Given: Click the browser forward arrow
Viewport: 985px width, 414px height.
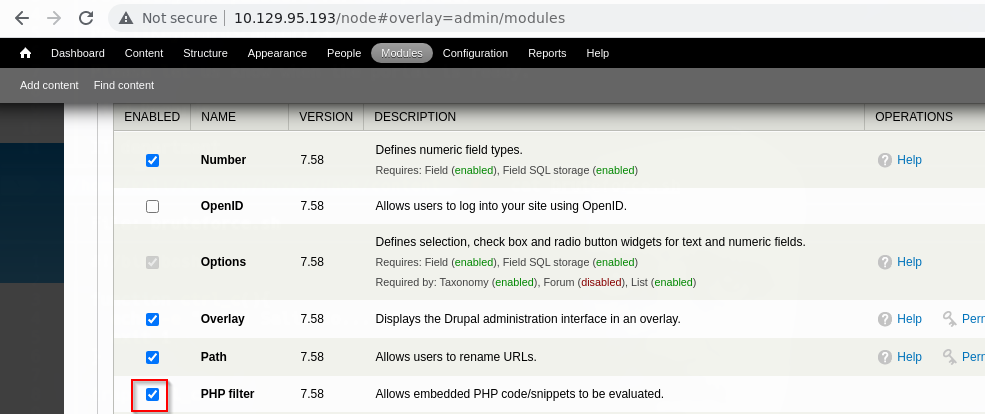Looking at the screenshot, I should click(54, 18).
